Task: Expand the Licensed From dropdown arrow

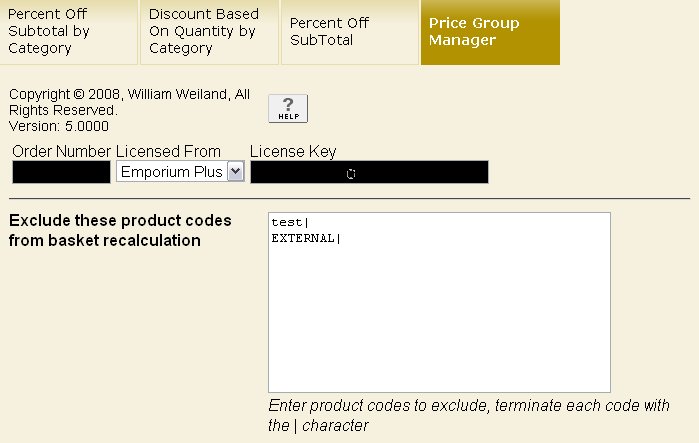Action: [236, 172]
